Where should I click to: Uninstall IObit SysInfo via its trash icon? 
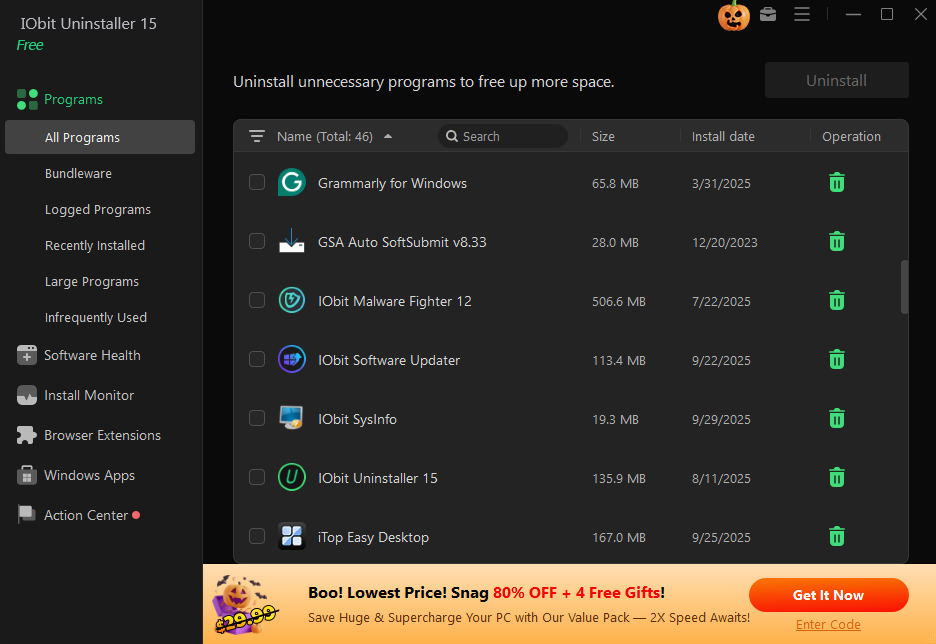pyautogui.click(x=836, y=418)
